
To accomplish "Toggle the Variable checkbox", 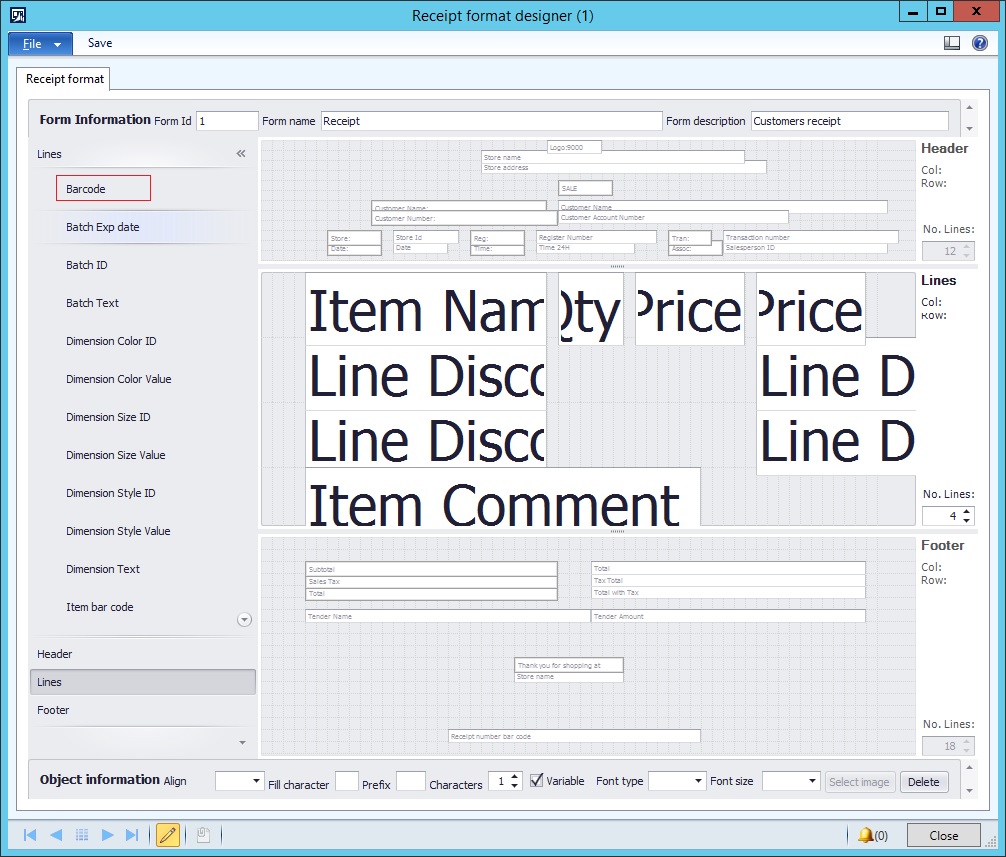I will 536,781.
